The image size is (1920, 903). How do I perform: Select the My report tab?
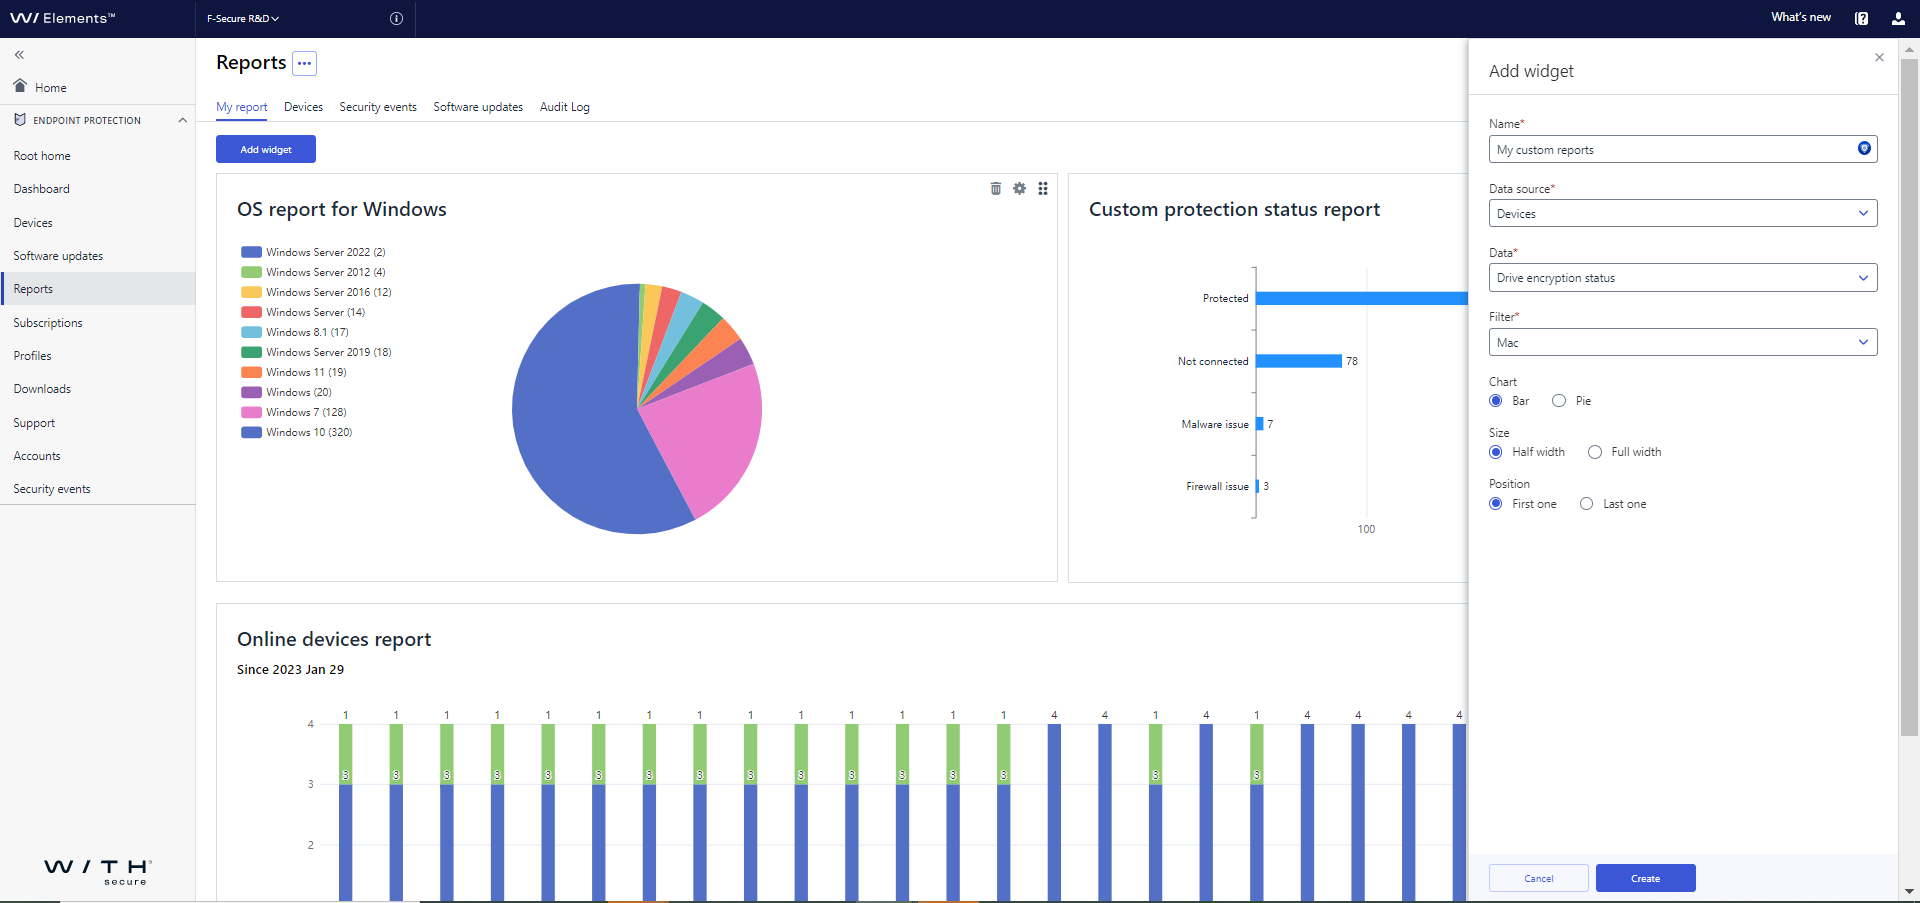pos(242,107)
